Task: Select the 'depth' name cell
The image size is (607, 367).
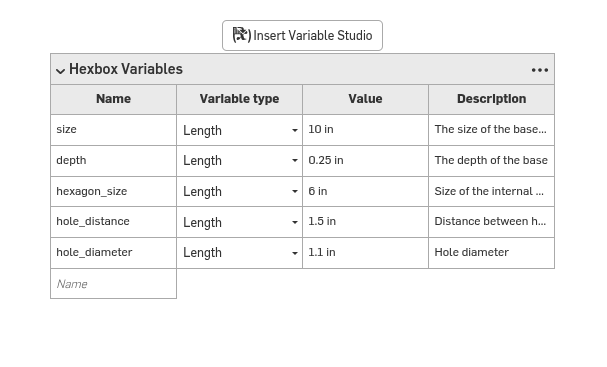Action: click(x=113, y=161)
